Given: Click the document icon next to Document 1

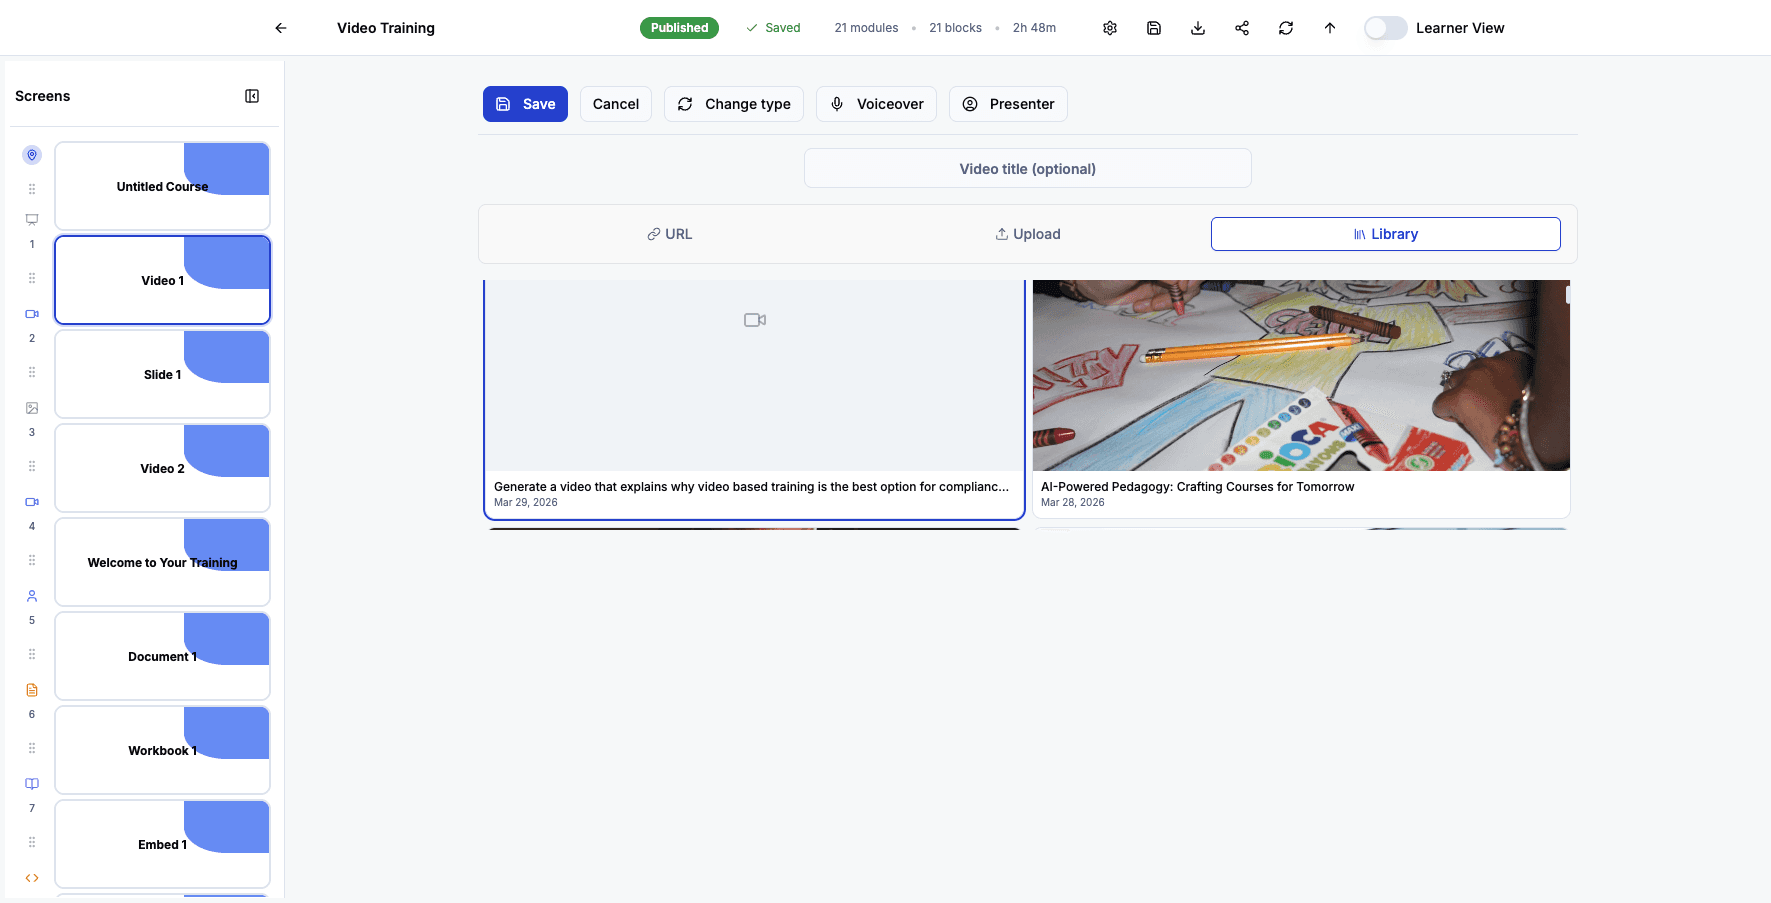Looking at the screenshot, I should (31, 689).
